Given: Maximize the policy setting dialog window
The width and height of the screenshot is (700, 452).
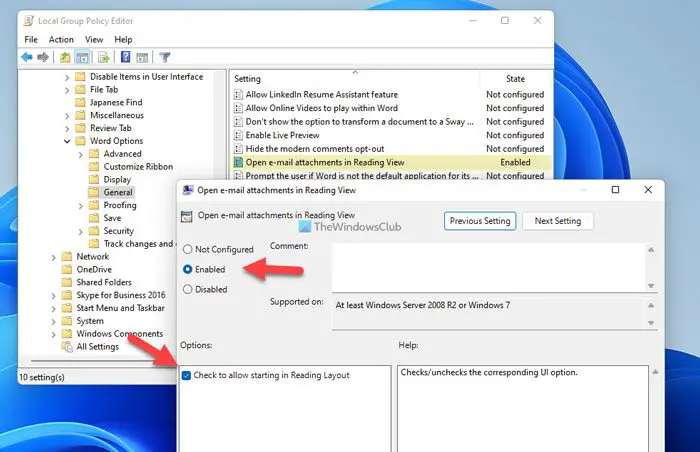Looking at the screenshot, I should [x=615, y=190].
